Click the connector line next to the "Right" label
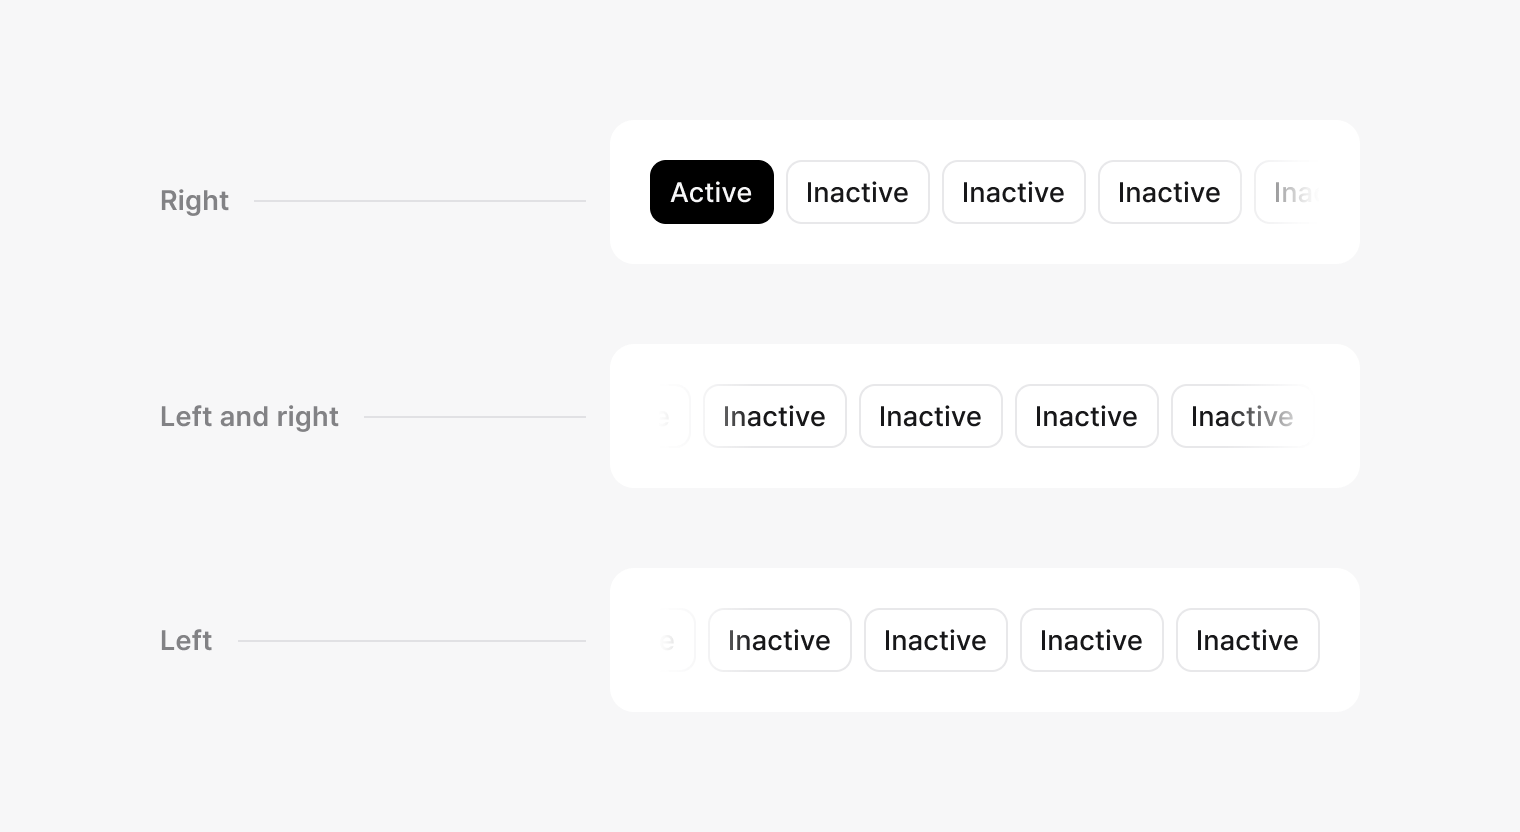This screenshot has height=832, width=1520. click(x=420, y=201)
